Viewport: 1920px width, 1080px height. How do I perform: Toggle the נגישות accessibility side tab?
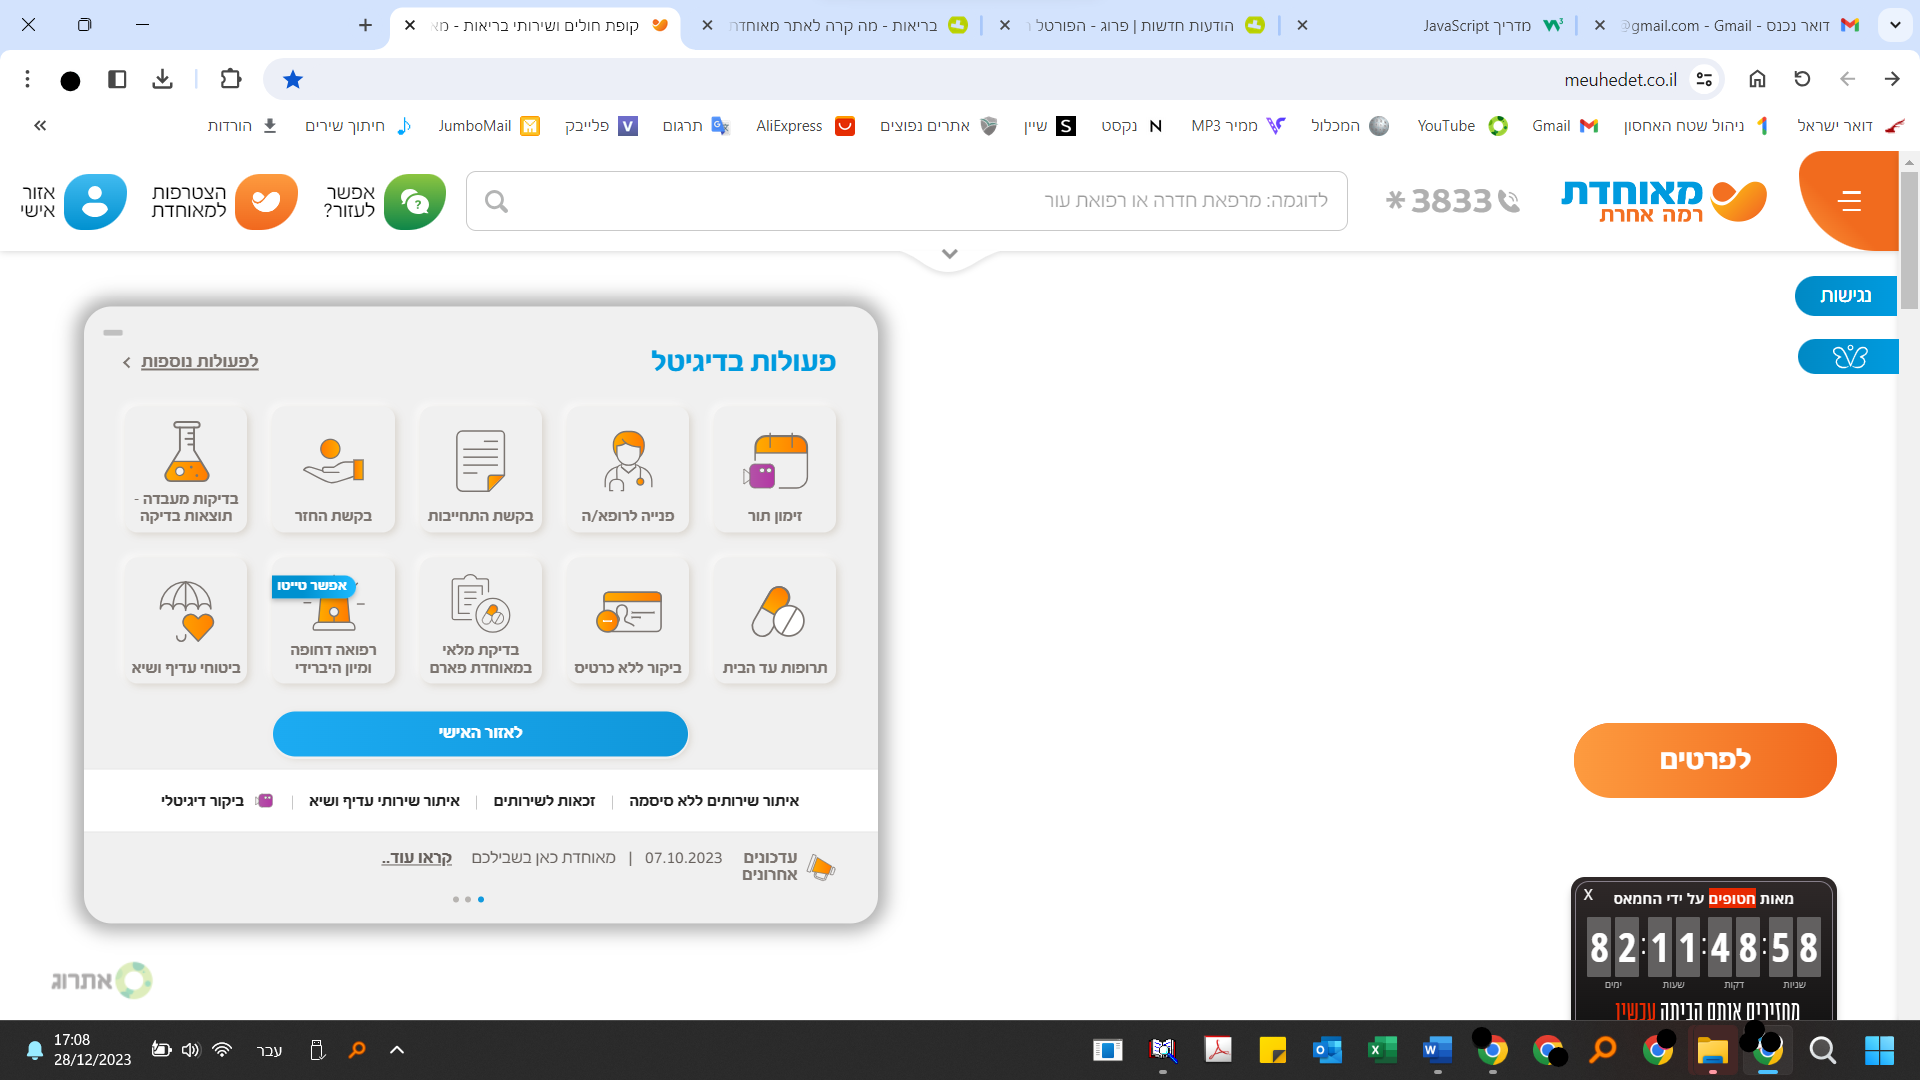[x=1845, y=296]
